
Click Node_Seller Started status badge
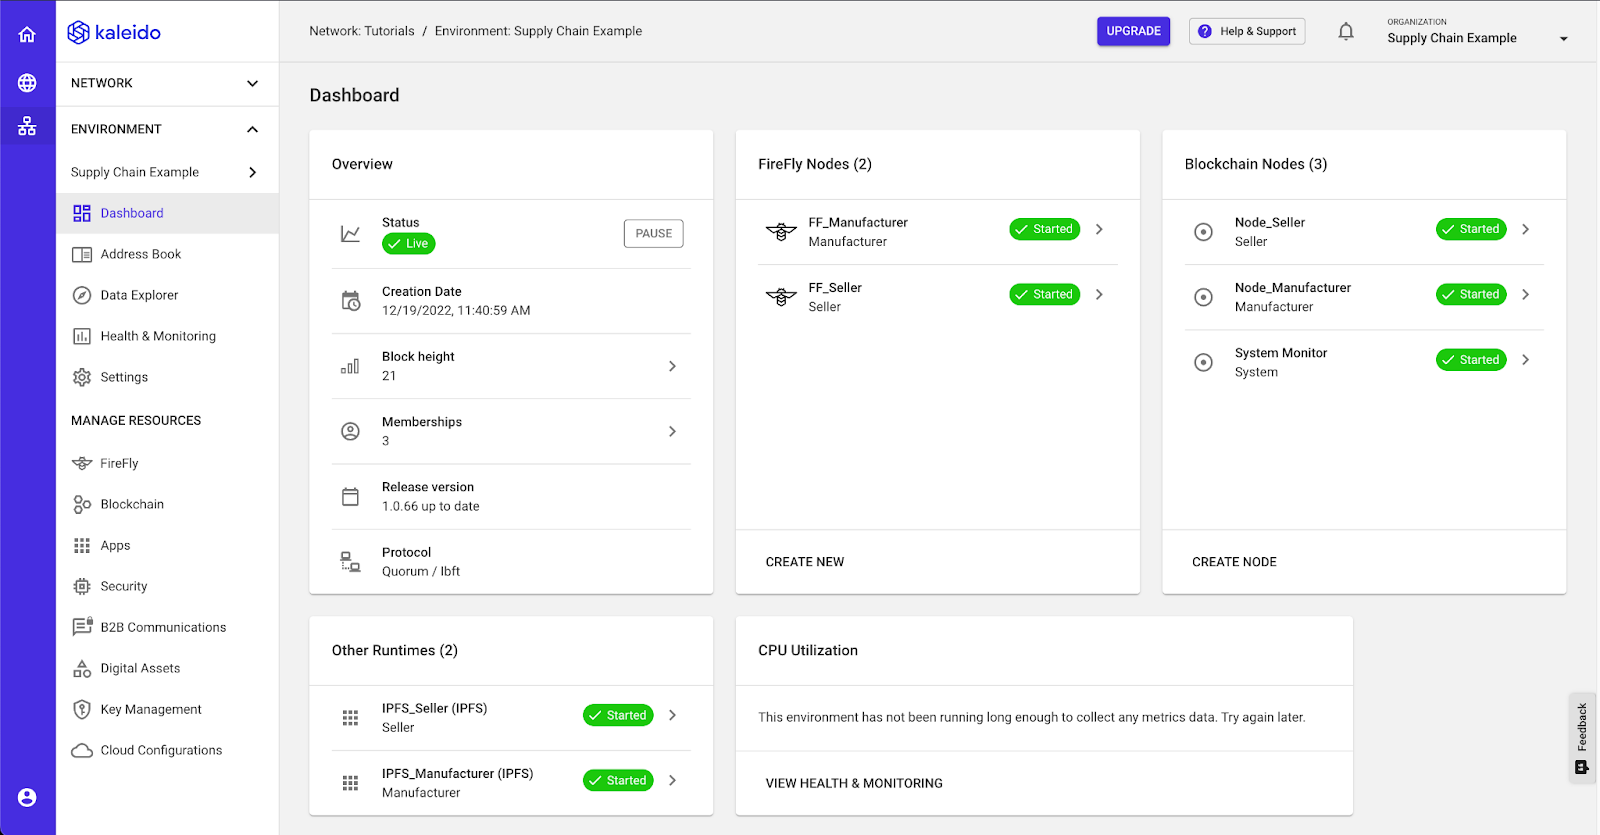(1471, 229)
